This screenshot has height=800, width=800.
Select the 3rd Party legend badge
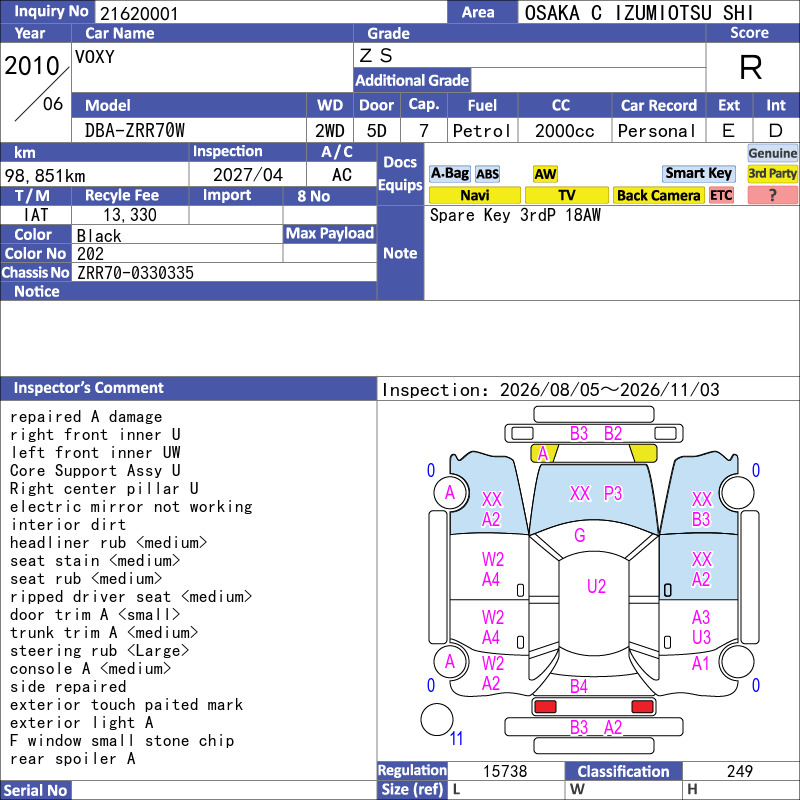tap(772, 173)
